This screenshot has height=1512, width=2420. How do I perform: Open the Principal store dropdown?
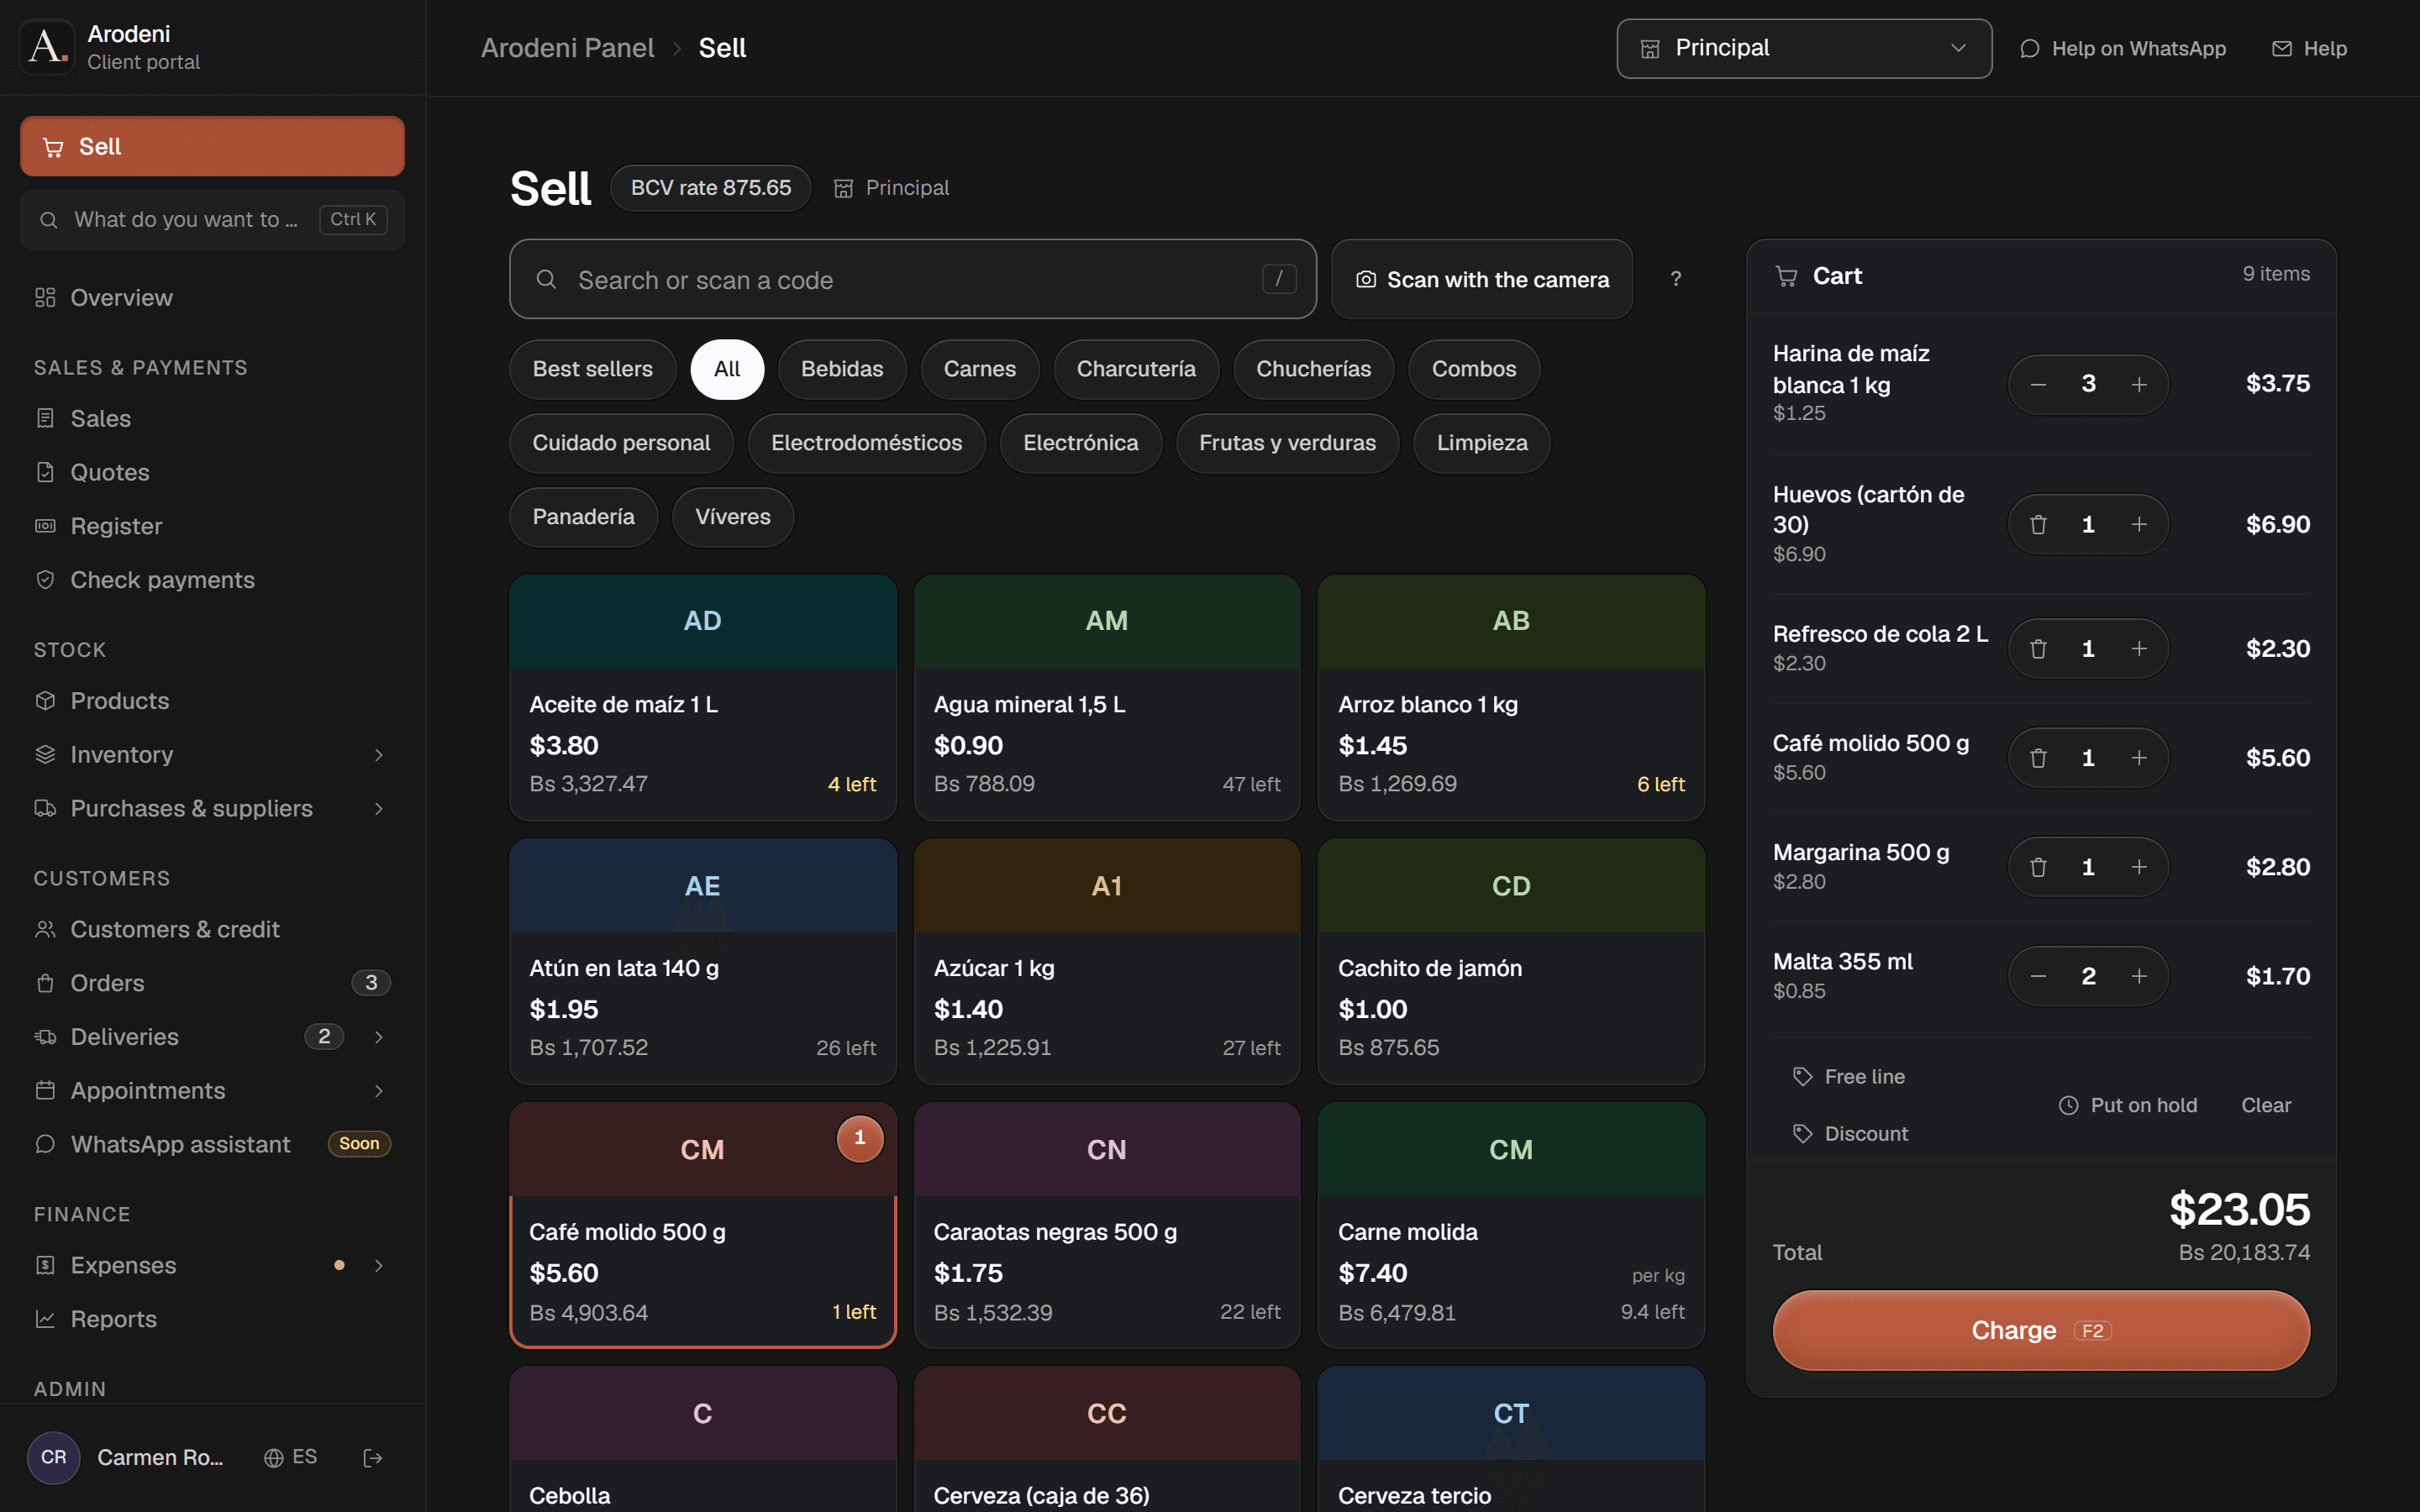(1804, 48)
